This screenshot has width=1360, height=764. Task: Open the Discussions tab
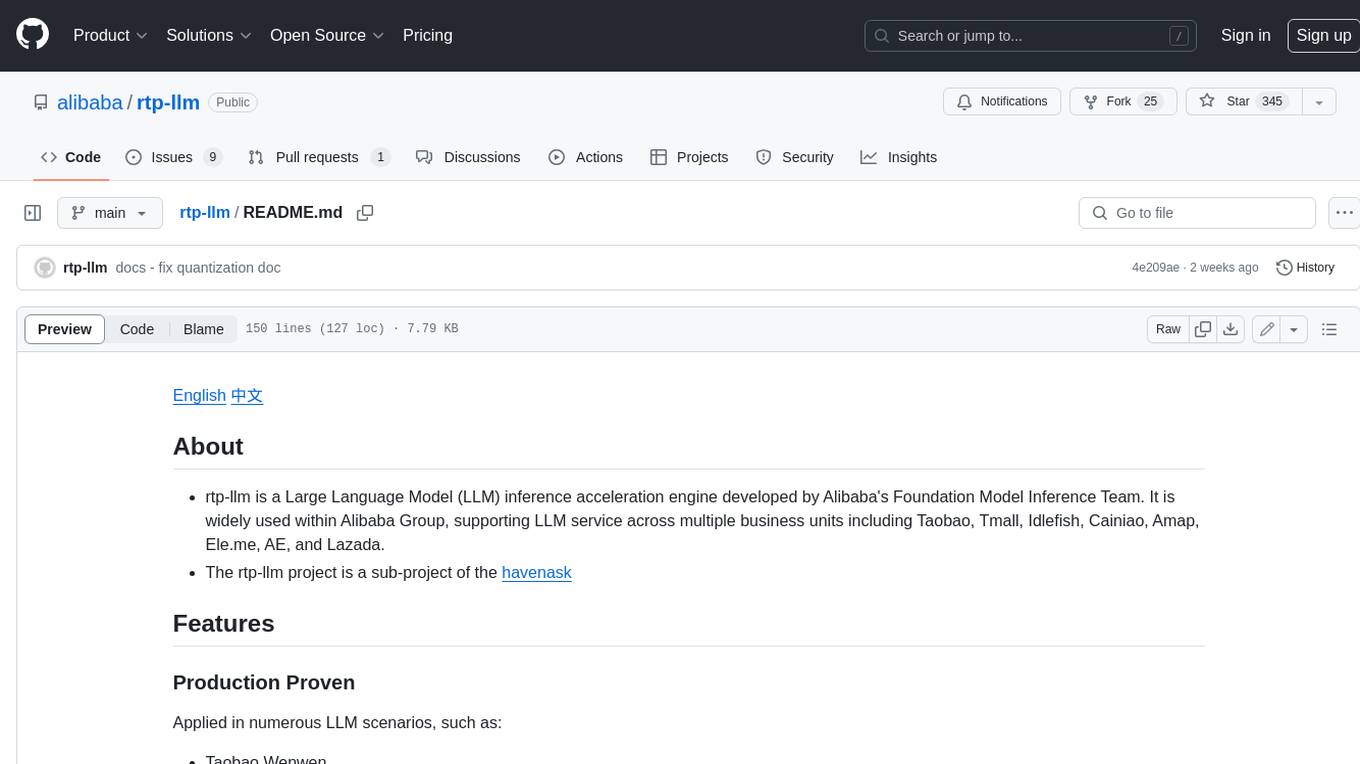pos(468,157)
